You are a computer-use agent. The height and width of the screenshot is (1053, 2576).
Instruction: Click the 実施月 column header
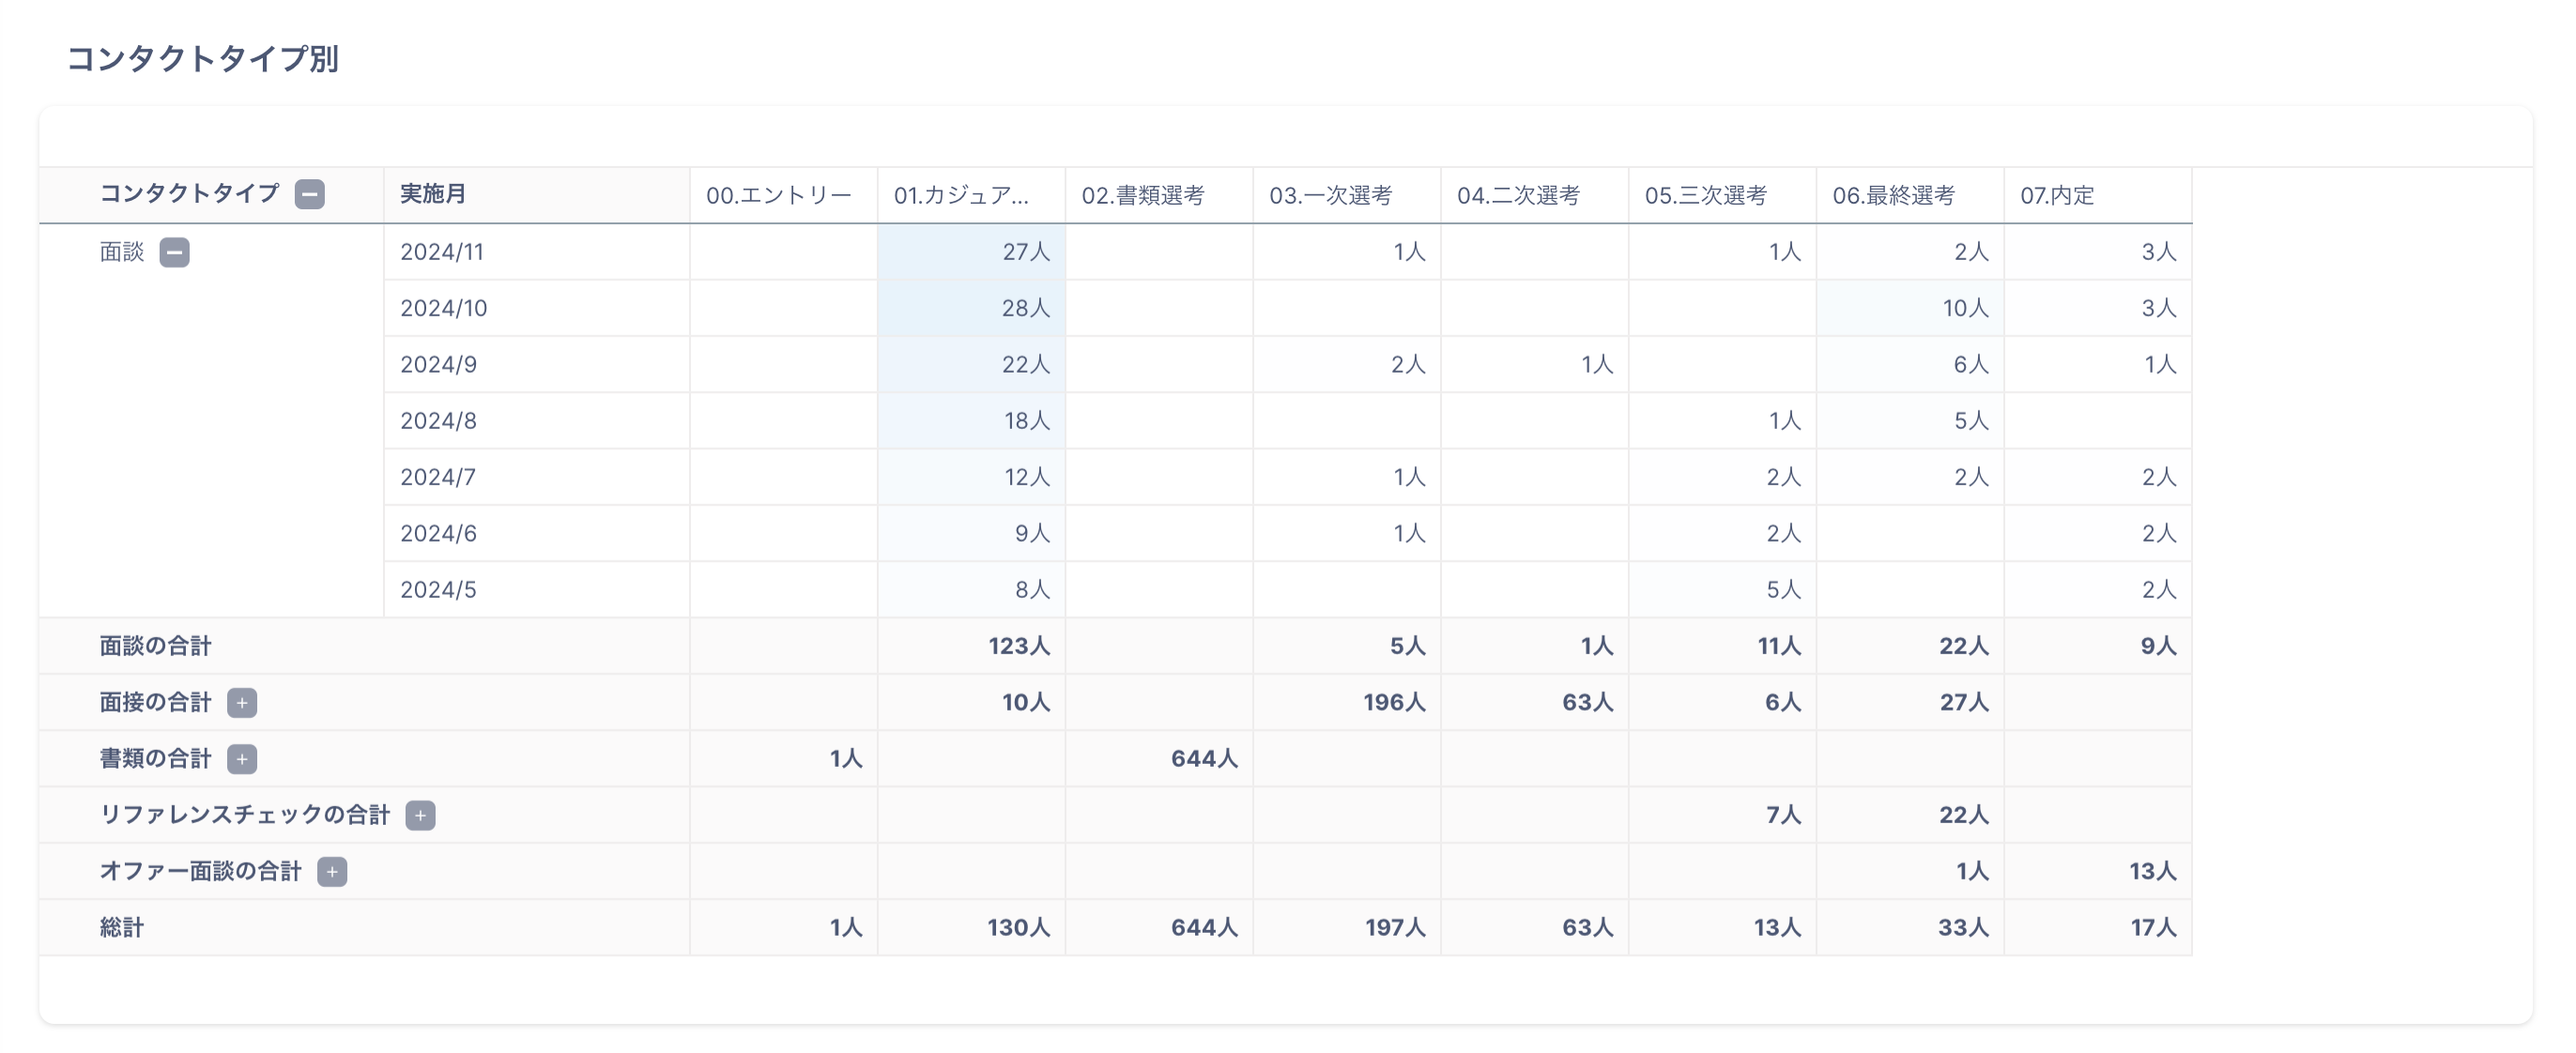[433, 194]
